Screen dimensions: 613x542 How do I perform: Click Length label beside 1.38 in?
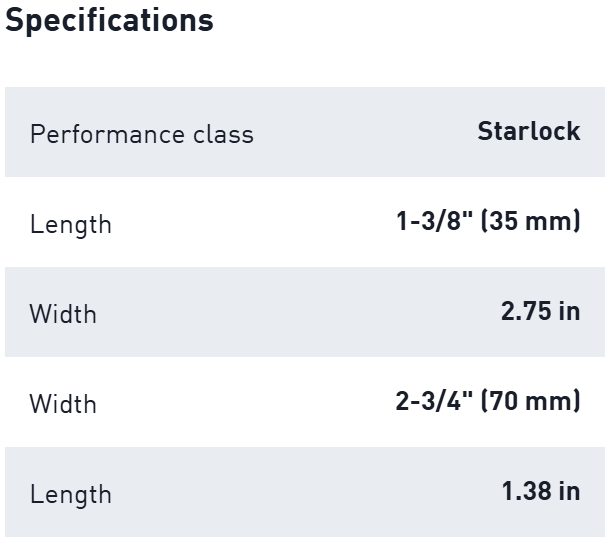point(70,494)
